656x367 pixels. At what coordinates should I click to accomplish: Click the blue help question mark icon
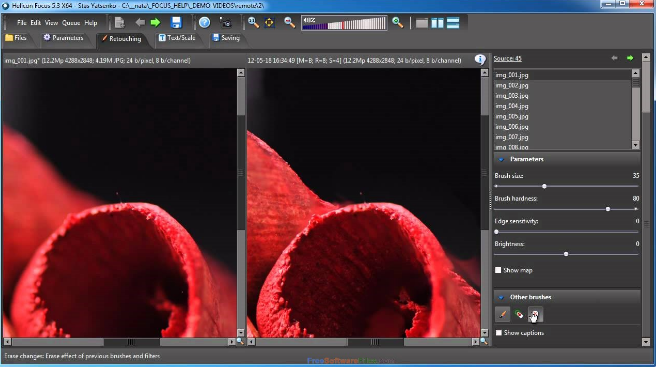(204, 23)
